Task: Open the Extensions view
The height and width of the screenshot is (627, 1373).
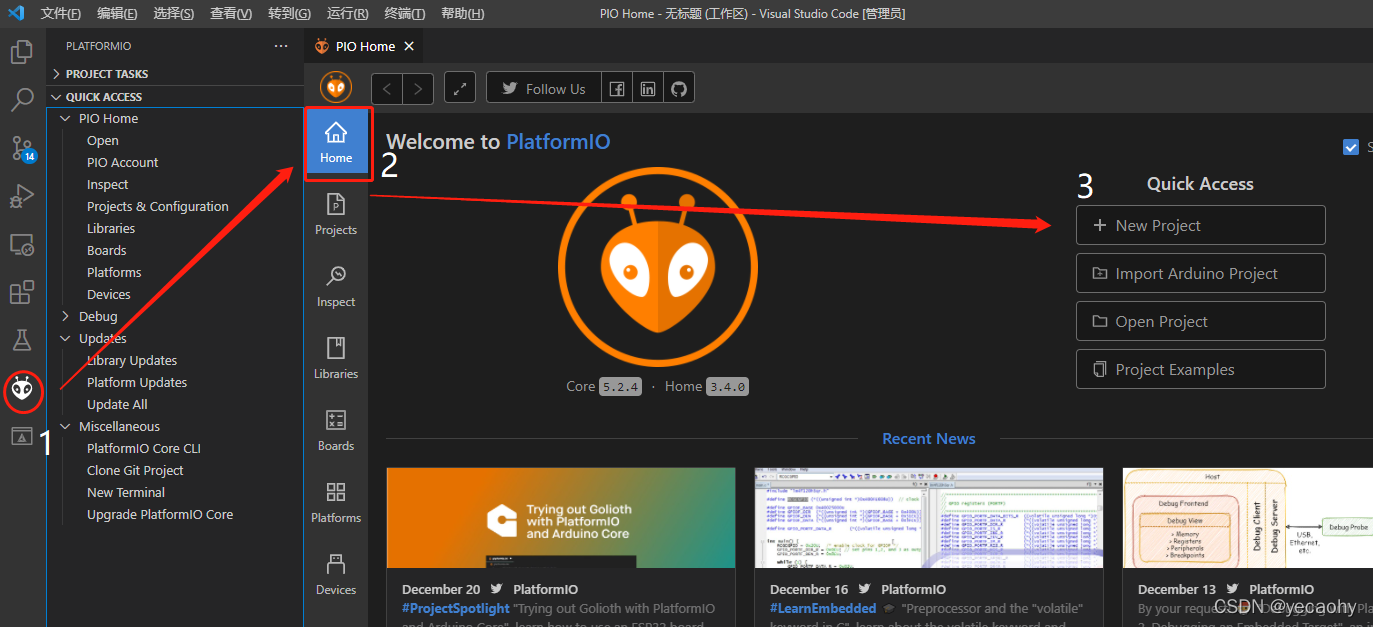Action: [x=22, y=292]
